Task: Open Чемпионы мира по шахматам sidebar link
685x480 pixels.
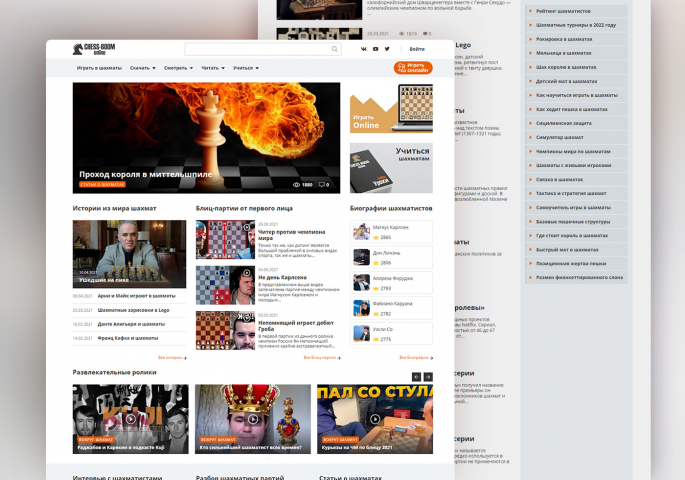Action: (577, 152)
